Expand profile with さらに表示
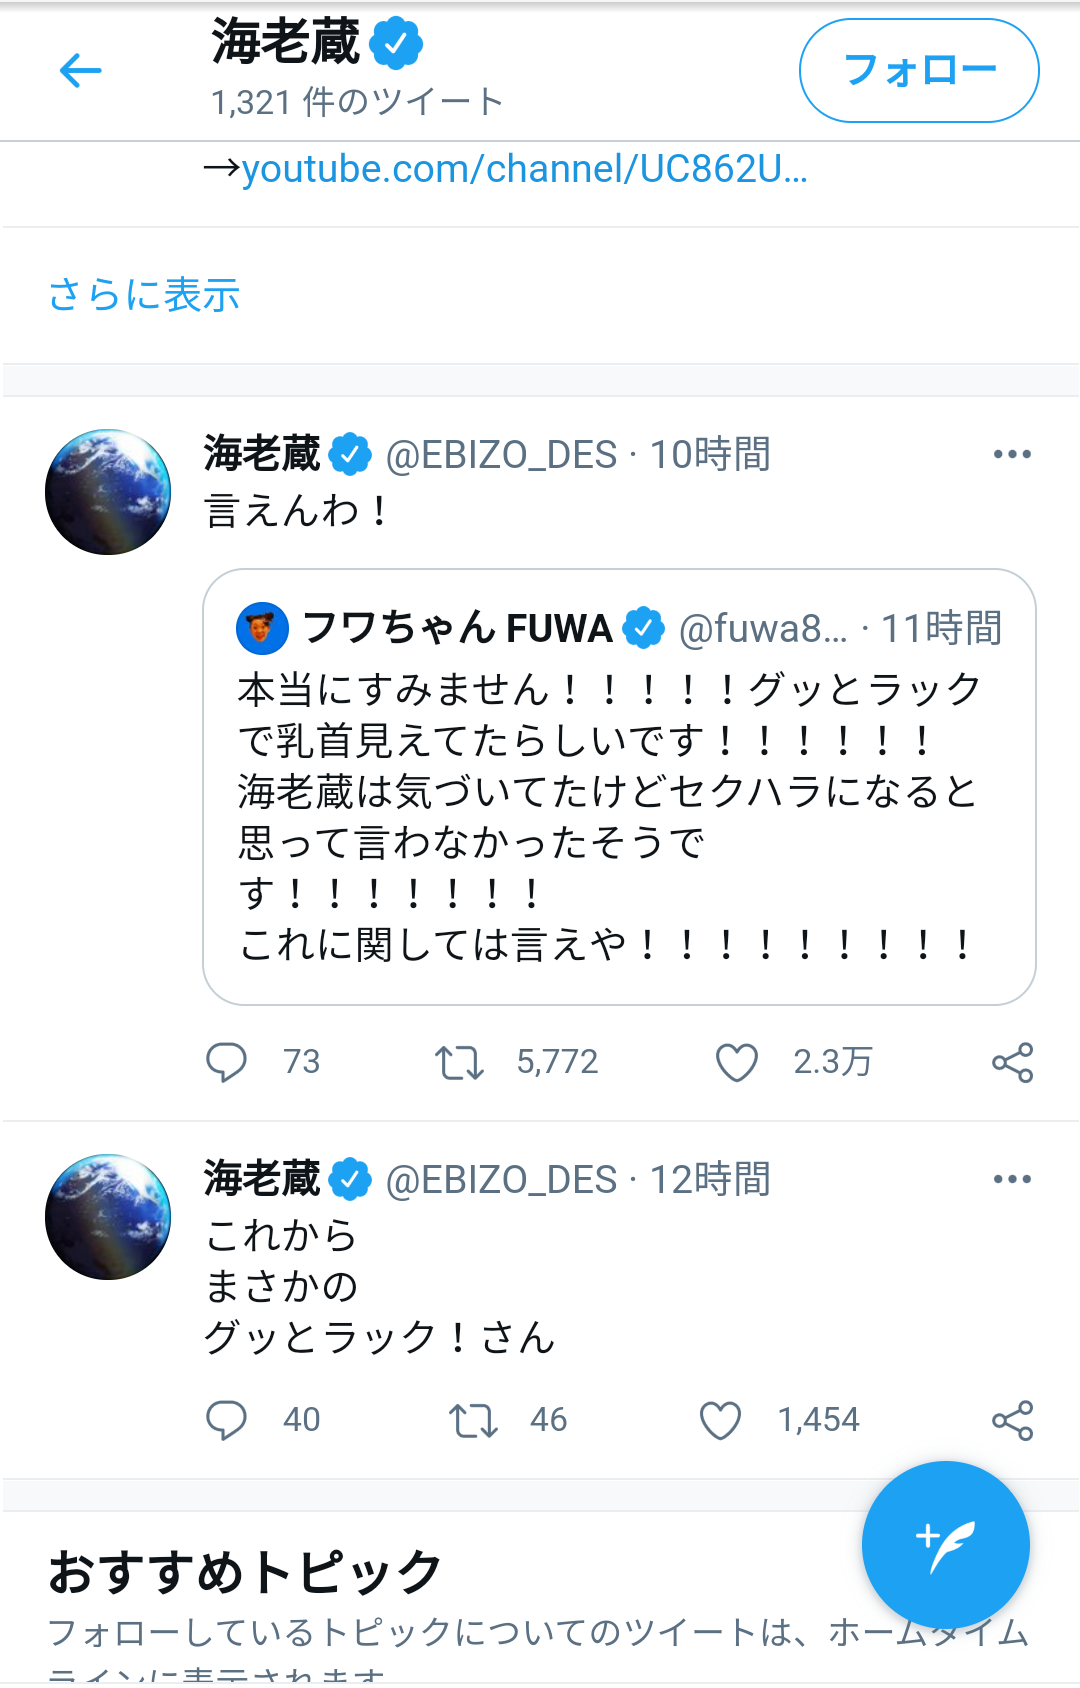This screenshot has width=1080, height=1688. click(144, 295)
